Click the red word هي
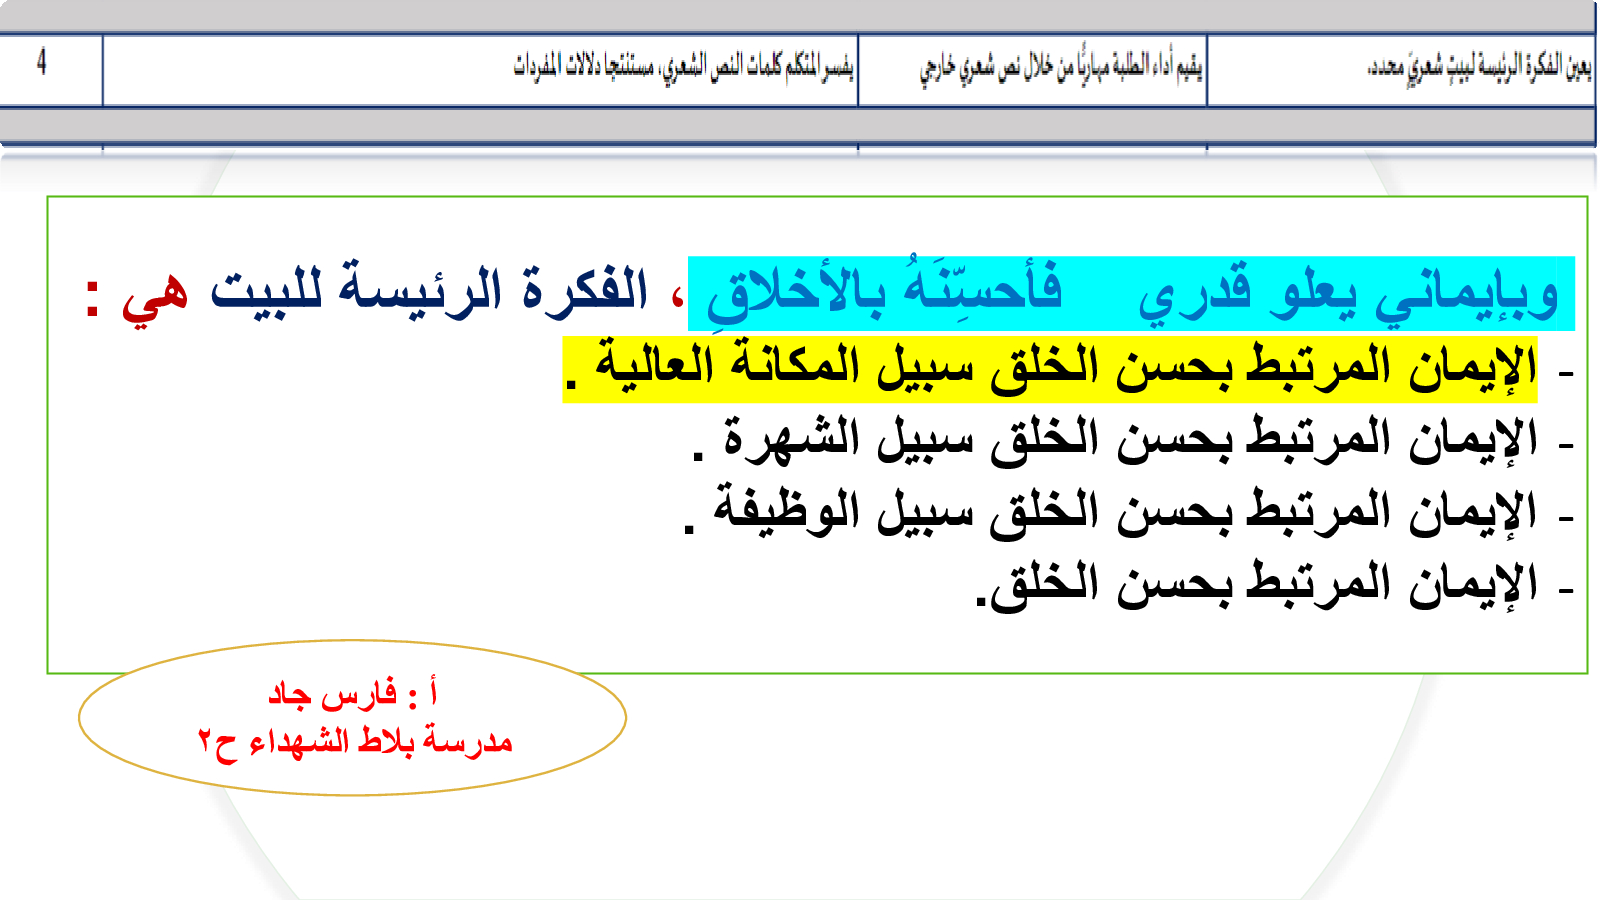Viewport: 1600px width, 900px height. [x=155, y=294]
